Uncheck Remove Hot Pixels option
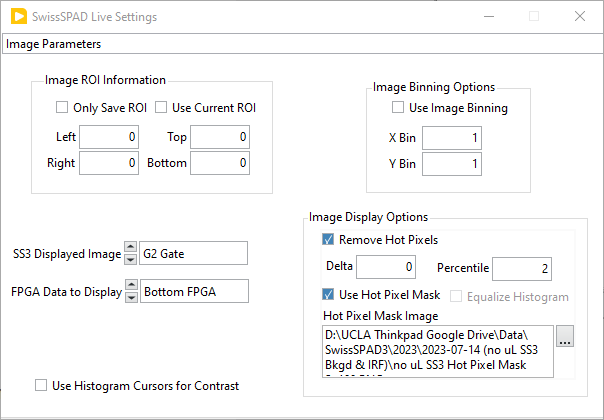Screen dimensions: 604x420 [328, 239]
